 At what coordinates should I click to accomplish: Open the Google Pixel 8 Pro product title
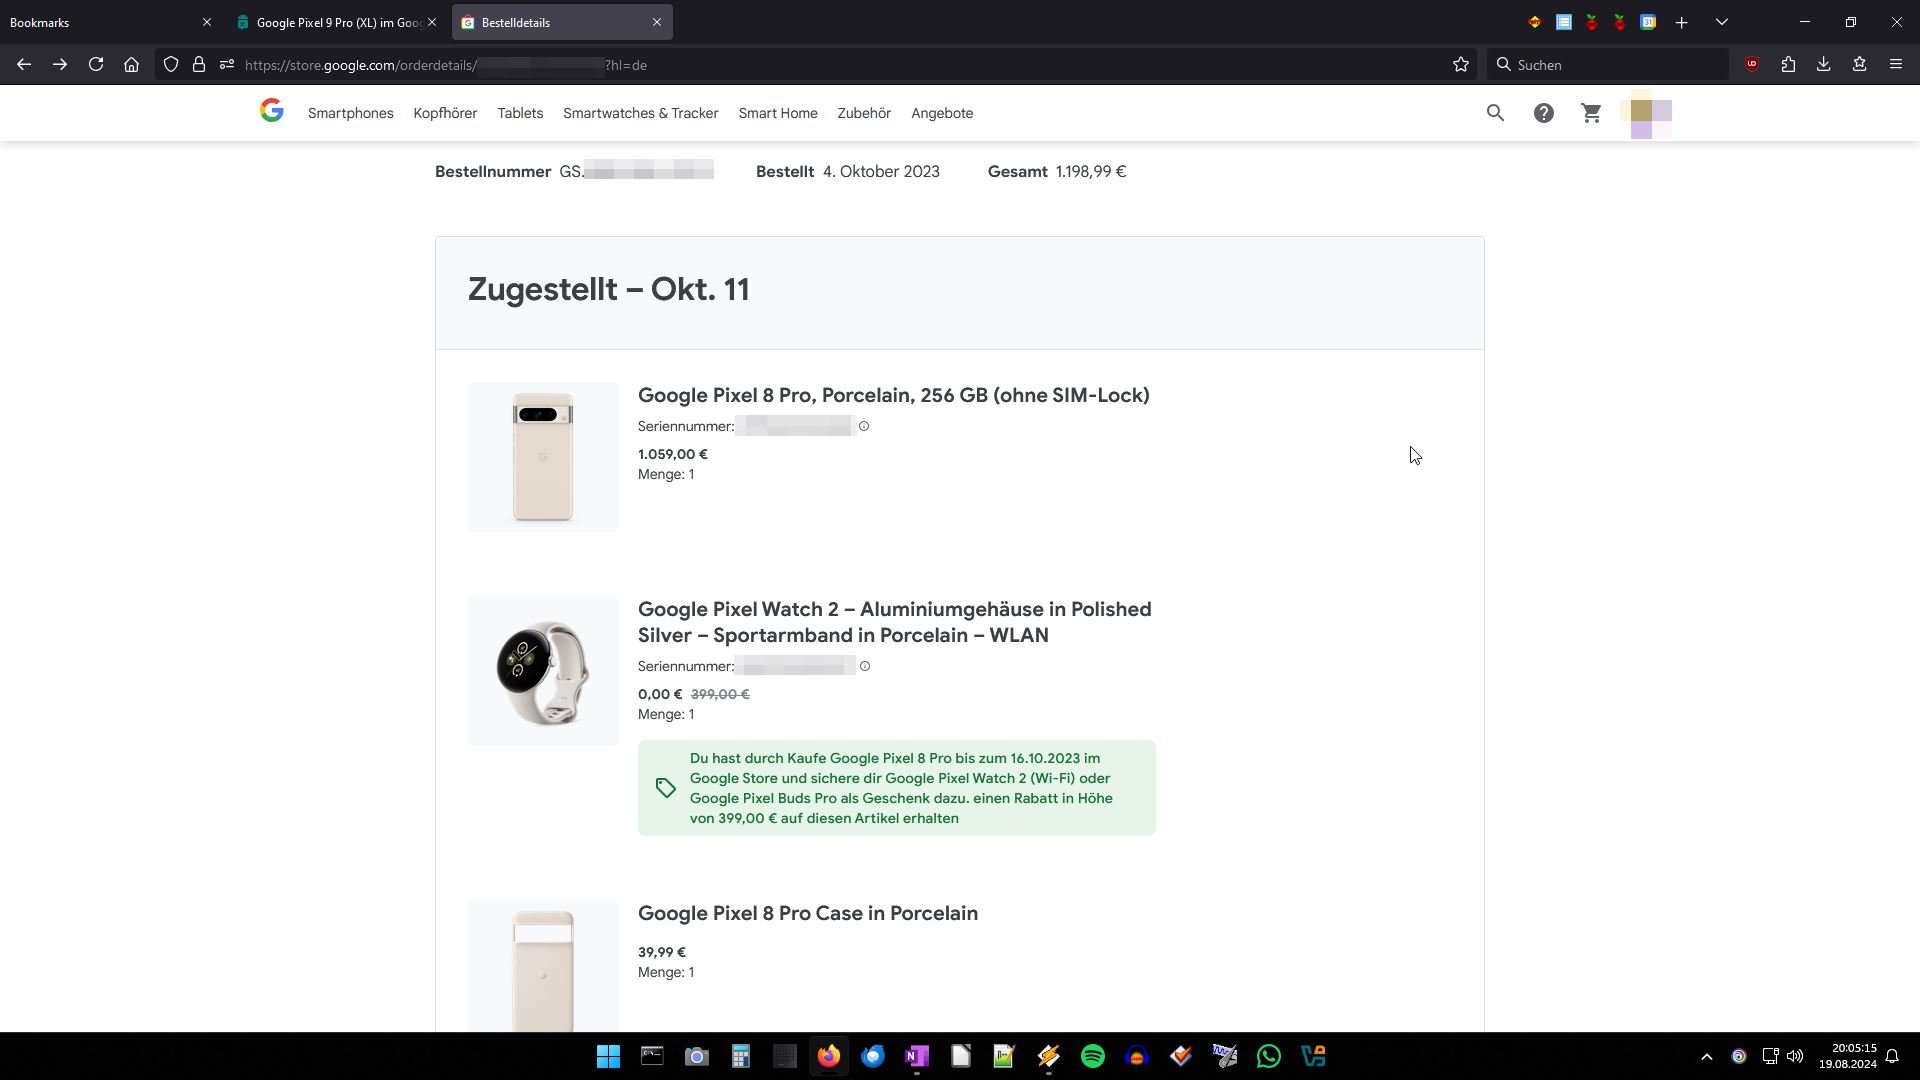[893, 396]
